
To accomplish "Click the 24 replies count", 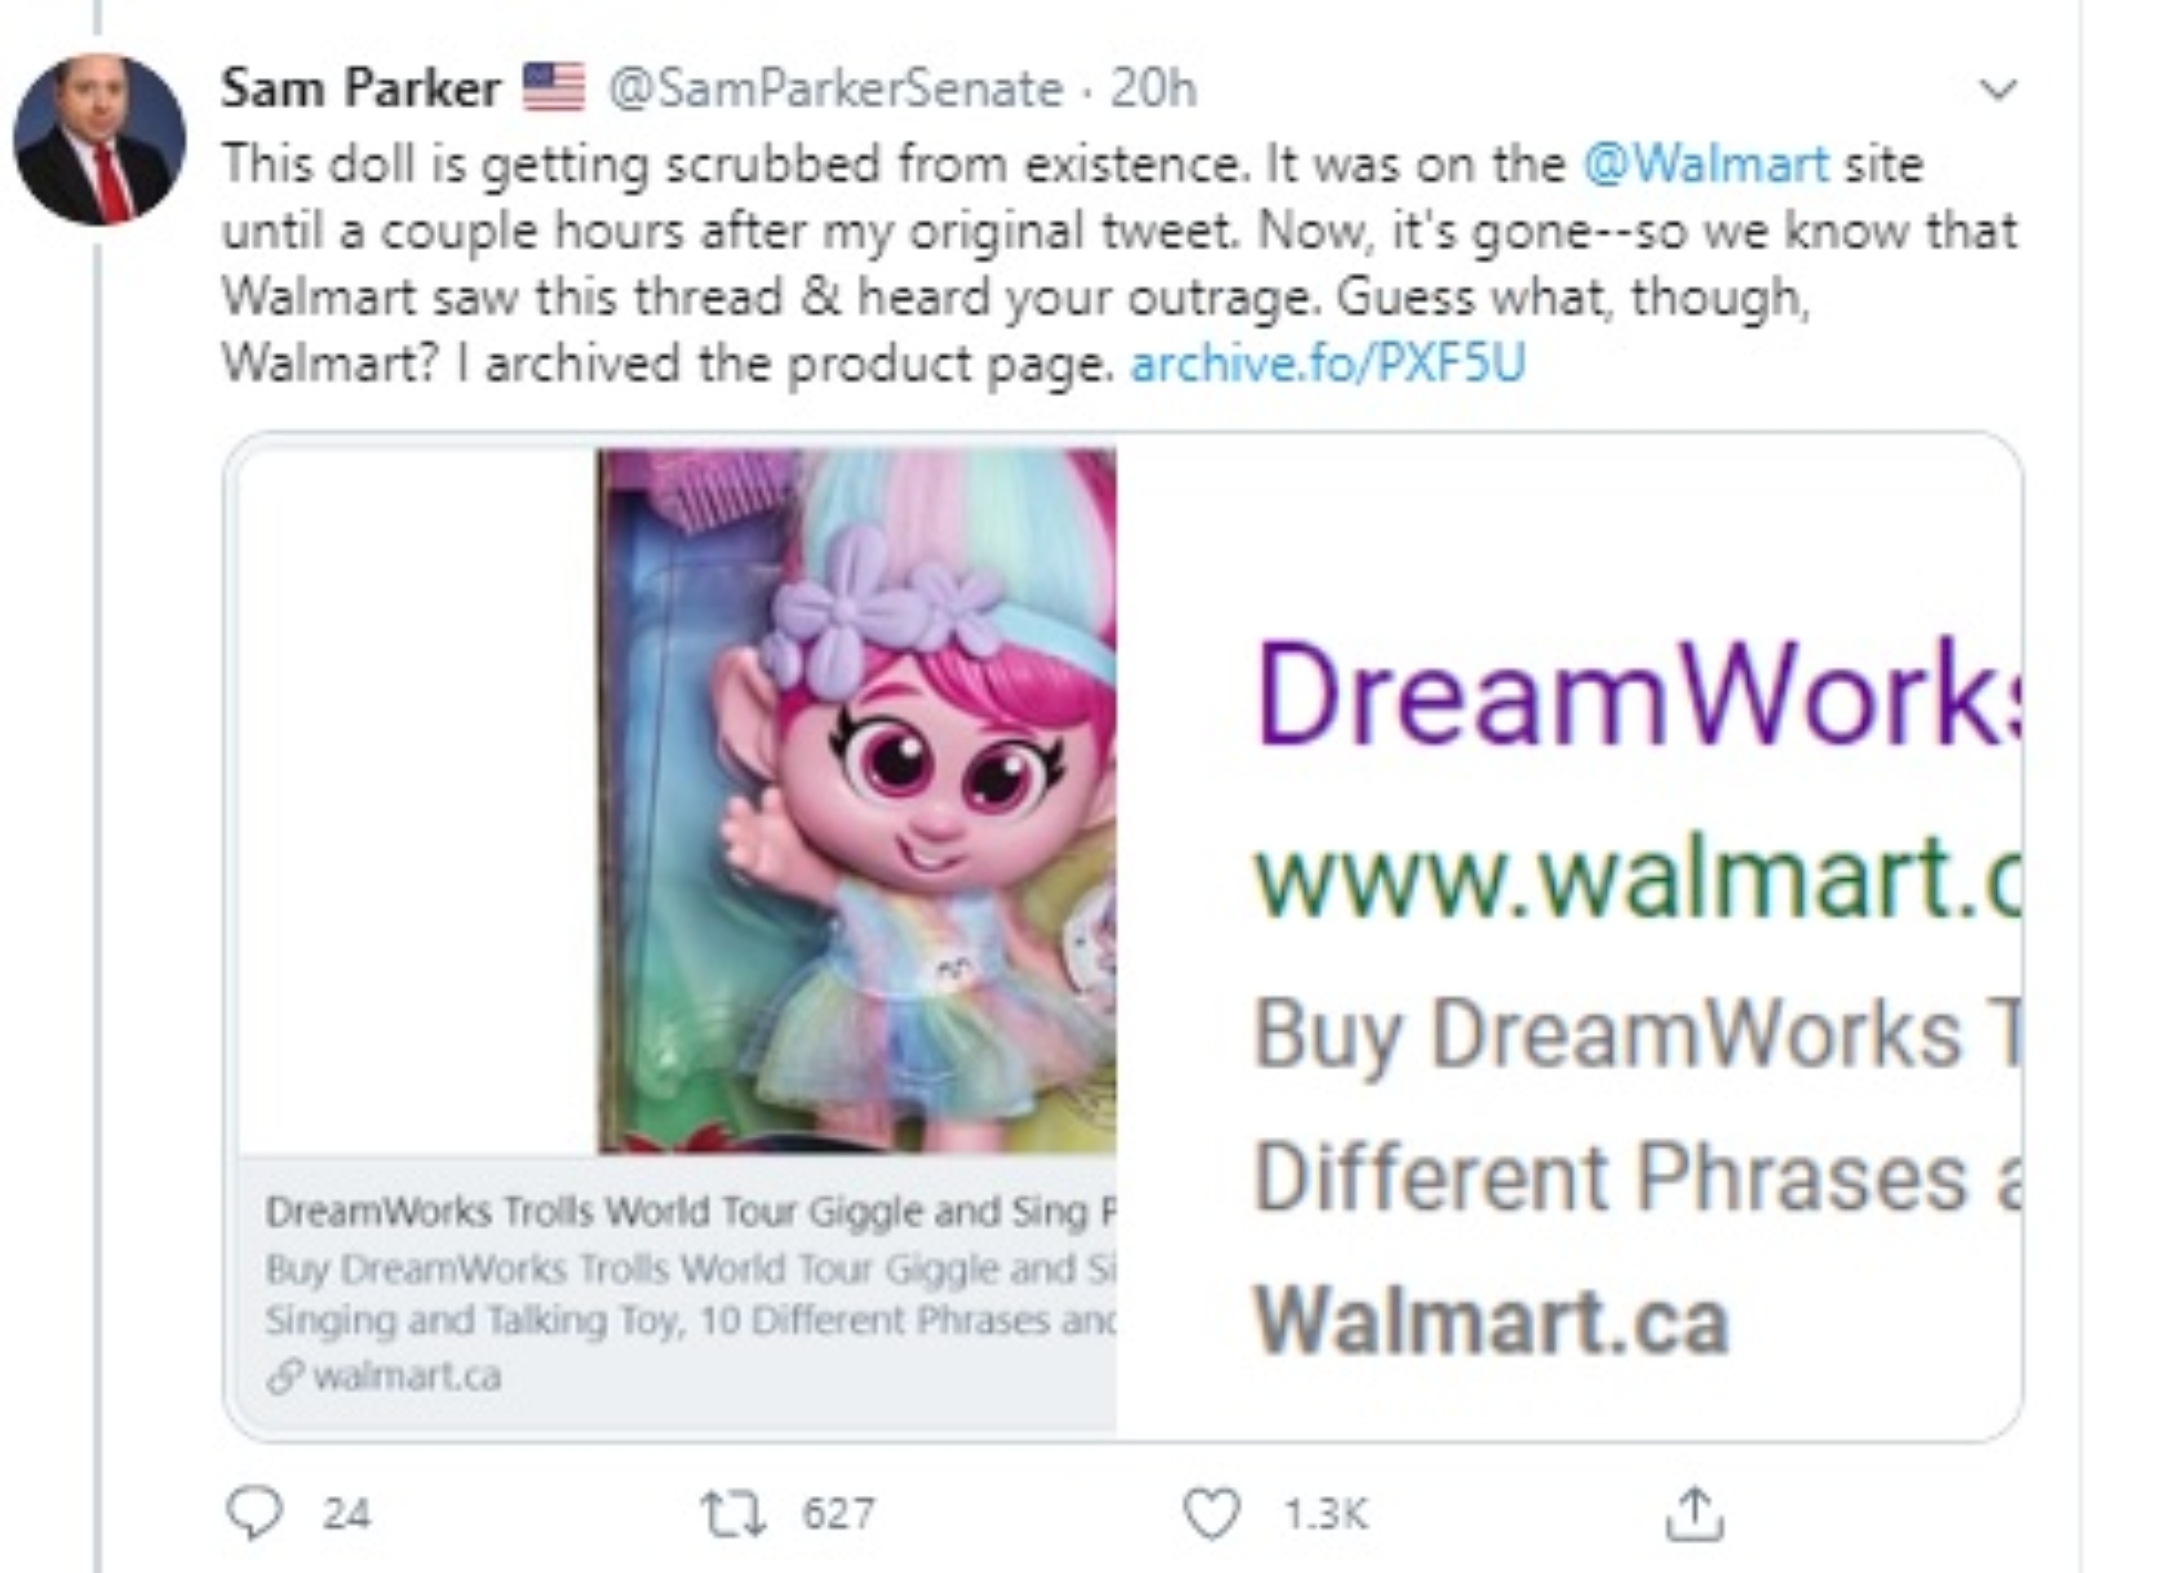I will (346, 1513).
